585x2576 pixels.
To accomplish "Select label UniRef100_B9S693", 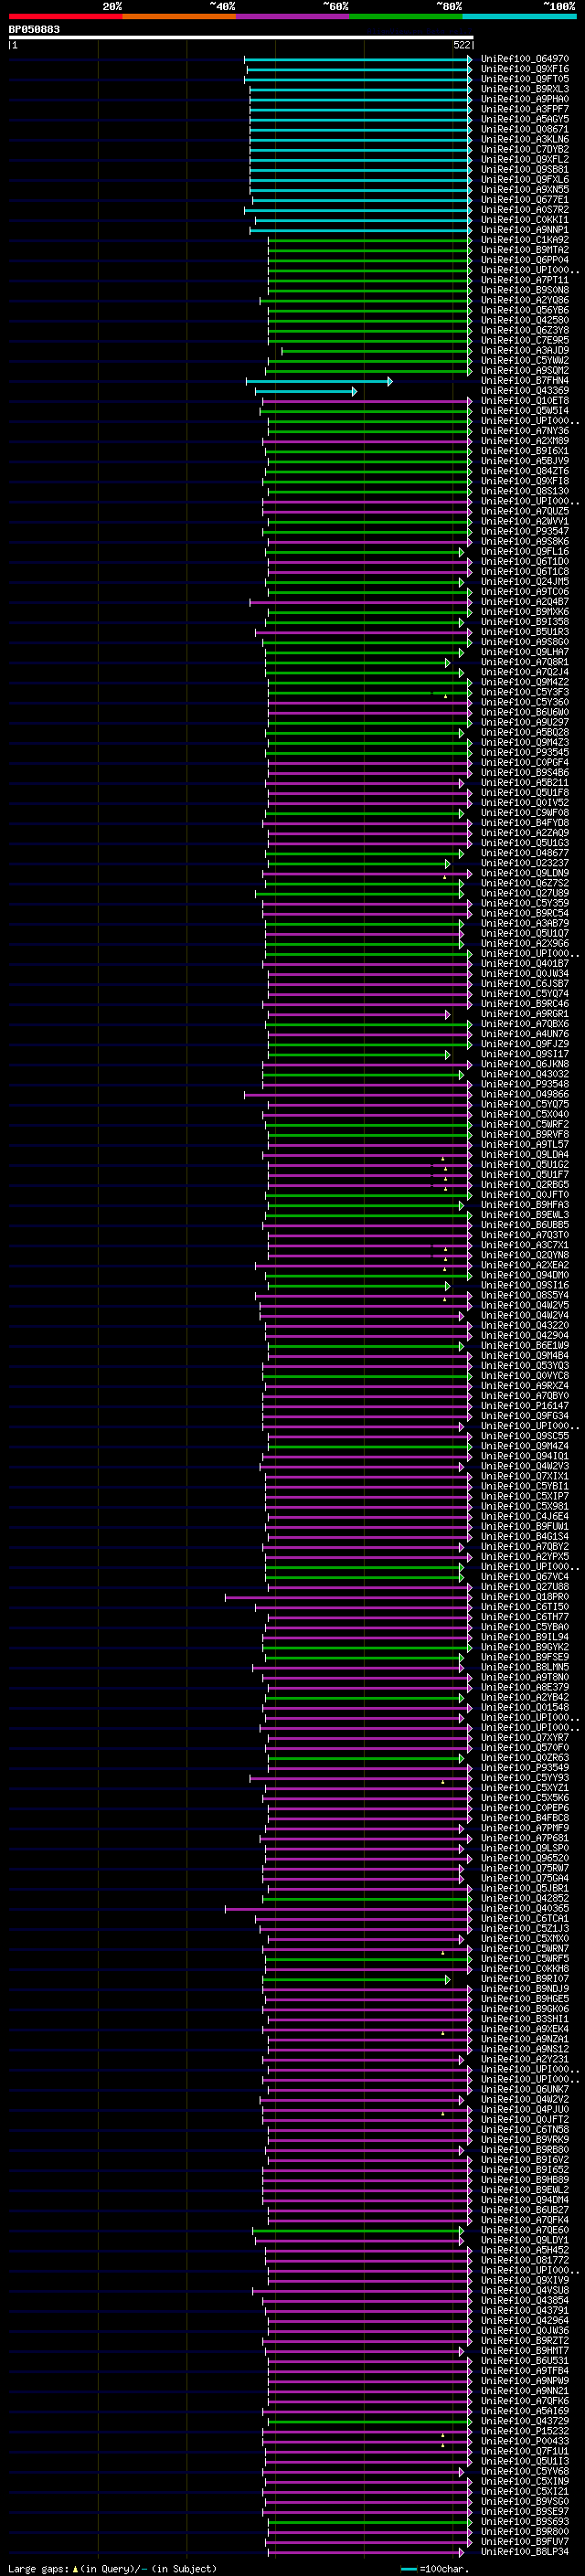I will 525,2521.
